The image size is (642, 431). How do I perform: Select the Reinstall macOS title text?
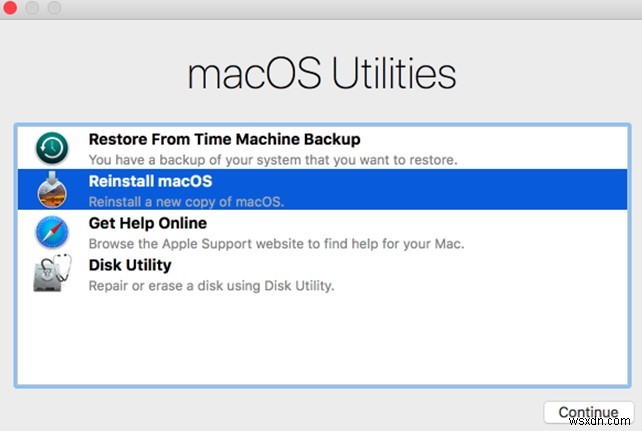[150, 181]
